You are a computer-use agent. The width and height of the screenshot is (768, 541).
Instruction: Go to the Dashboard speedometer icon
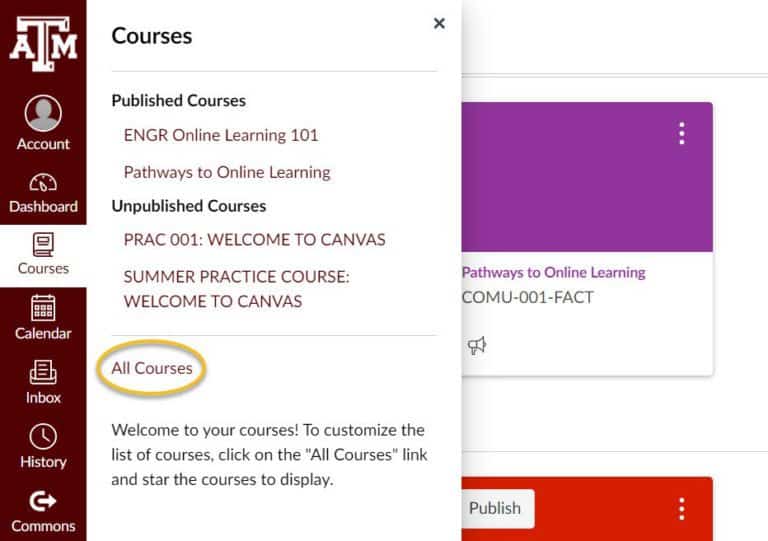43,182
